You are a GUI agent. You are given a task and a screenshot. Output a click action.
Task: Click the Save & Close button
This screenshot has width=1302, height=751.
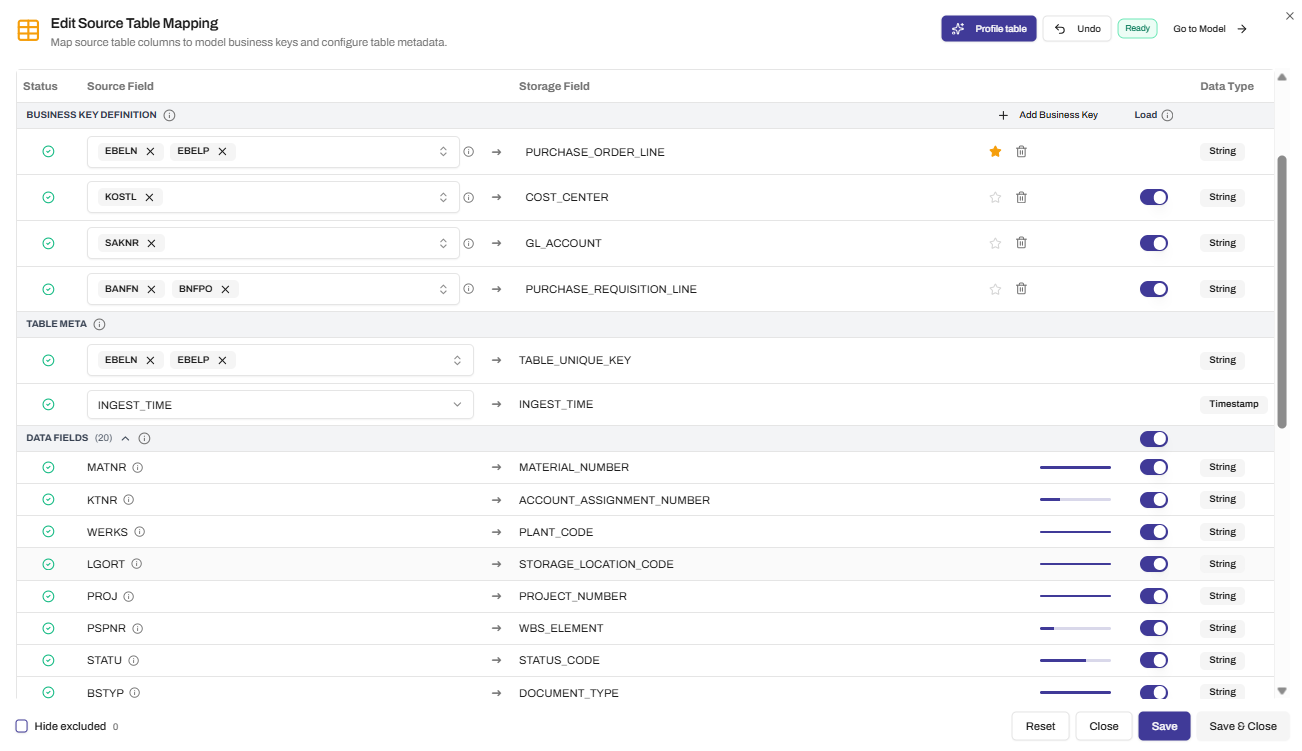click(1243, 726)
